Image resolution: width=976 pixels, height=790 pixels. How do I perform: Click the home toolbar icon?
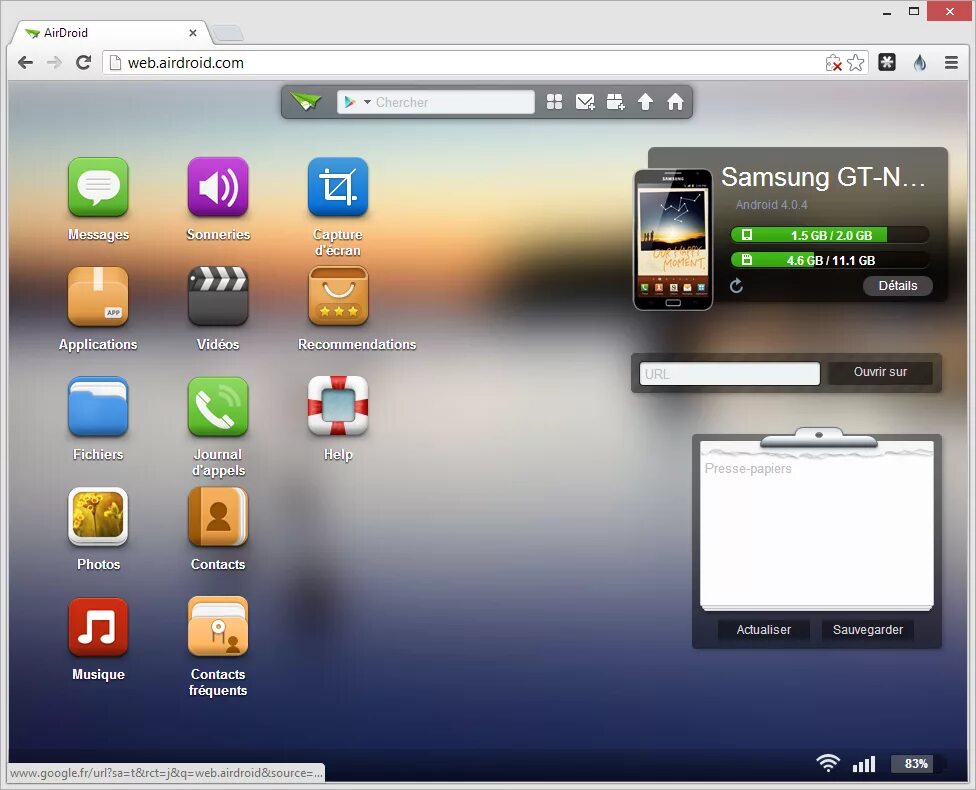tap(675, 102)
